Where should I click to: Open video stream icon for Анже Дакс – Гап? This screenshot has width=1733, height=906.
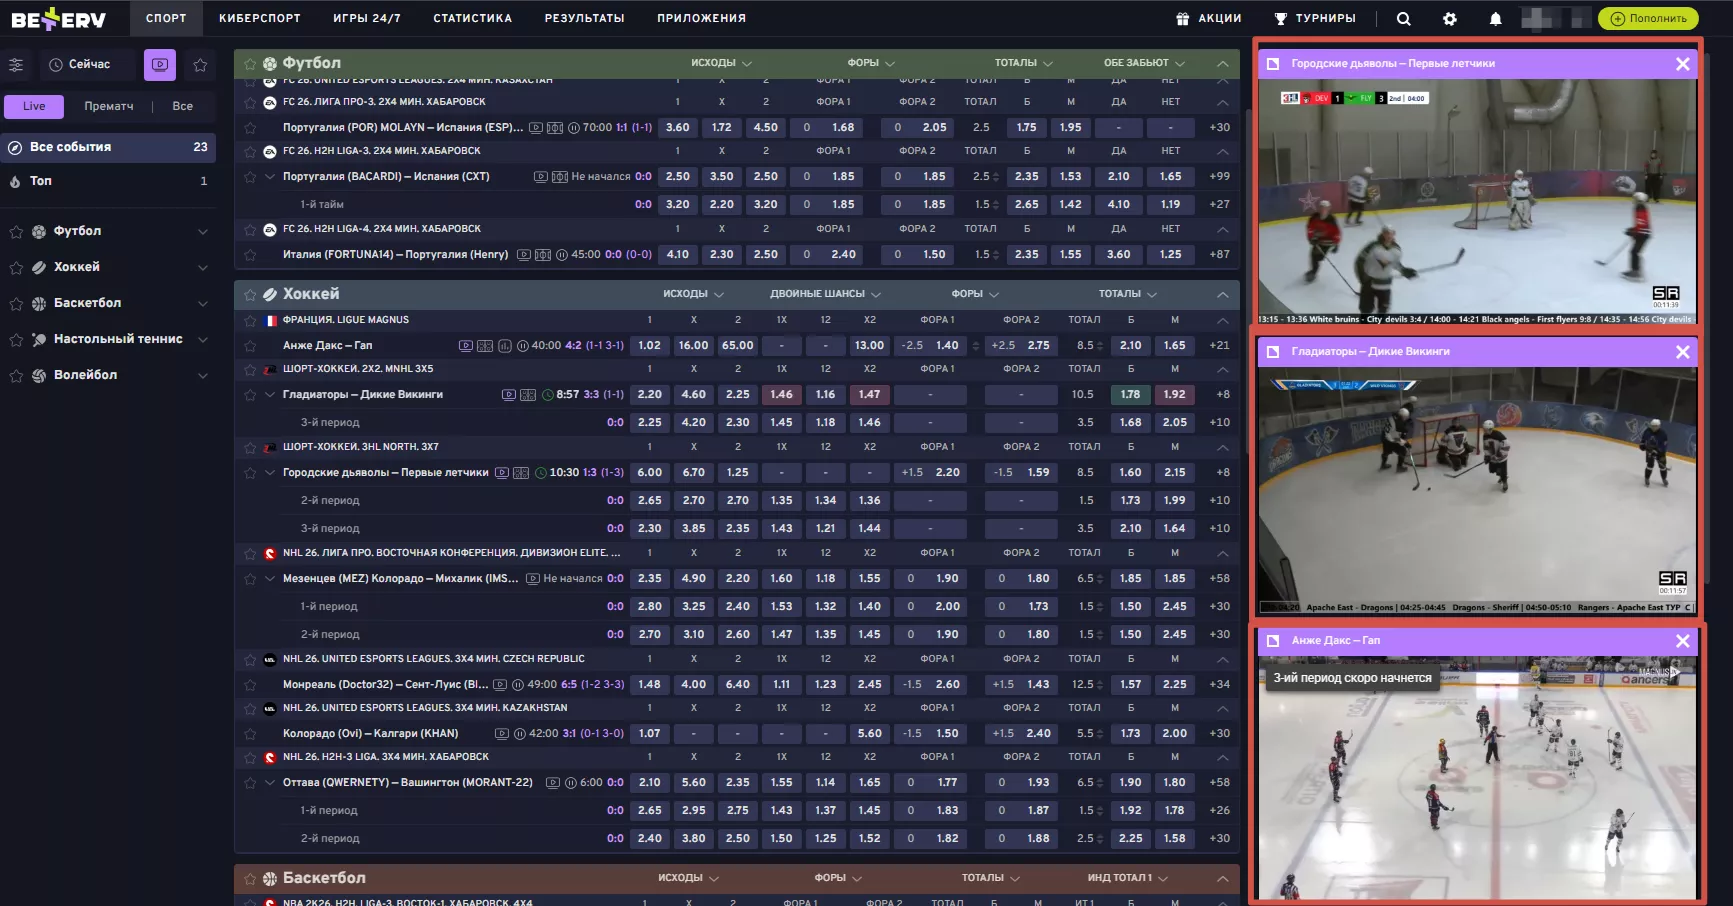tap(465, 346)
